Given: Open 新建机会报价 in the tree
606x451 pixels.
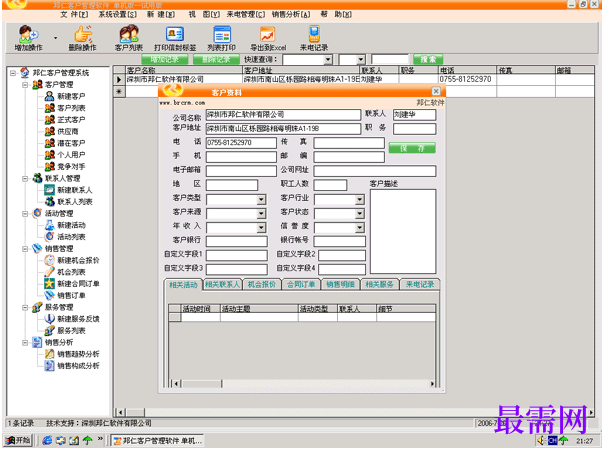Looking at the screenshot, I should [78, 260].
